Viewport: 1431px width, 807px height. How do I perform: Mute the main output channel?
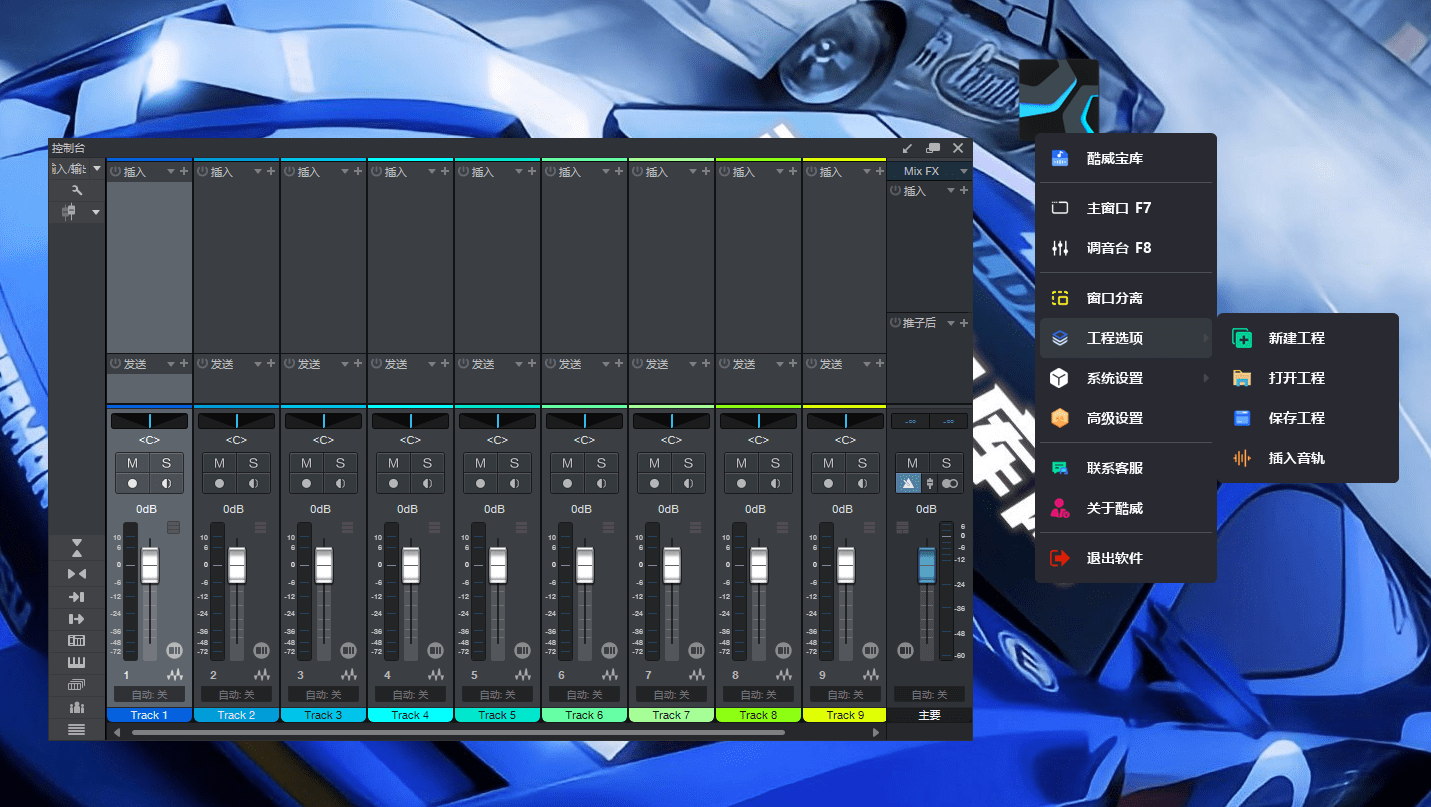click(x=912, y=463)
